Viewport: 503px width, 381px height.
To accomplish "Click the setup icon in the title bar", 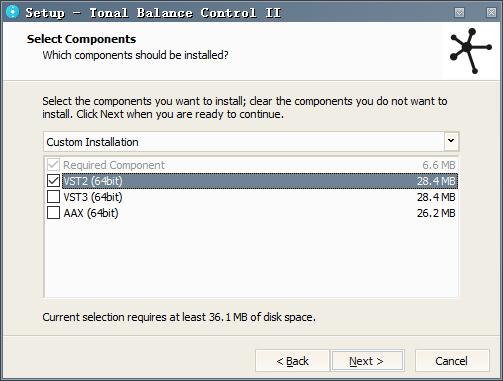I will (x=13, y=12).
